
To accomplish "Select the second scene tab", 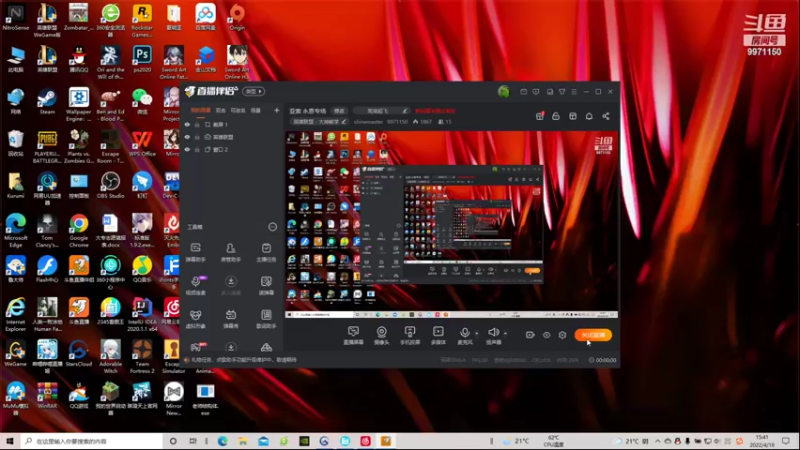I will coord(220,110).
